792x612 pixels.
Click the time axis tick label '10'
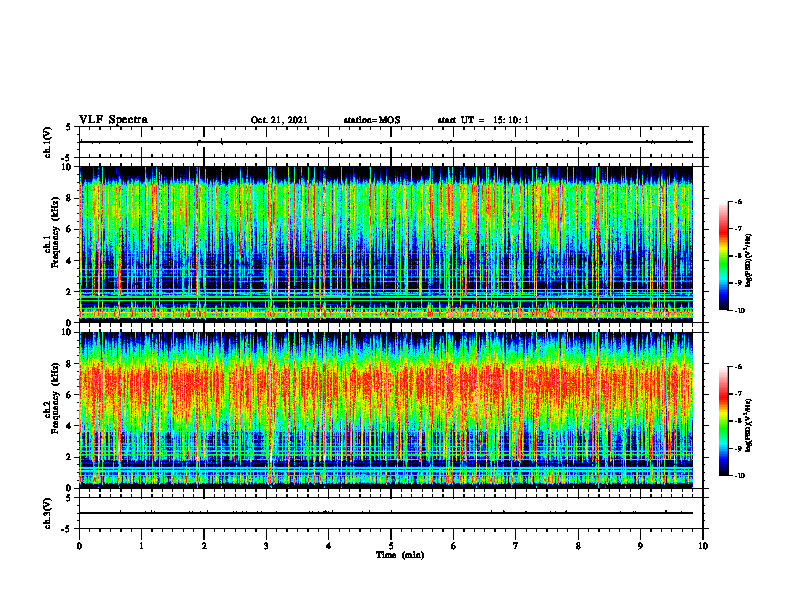pyautogui.click(x=703, y=546)
